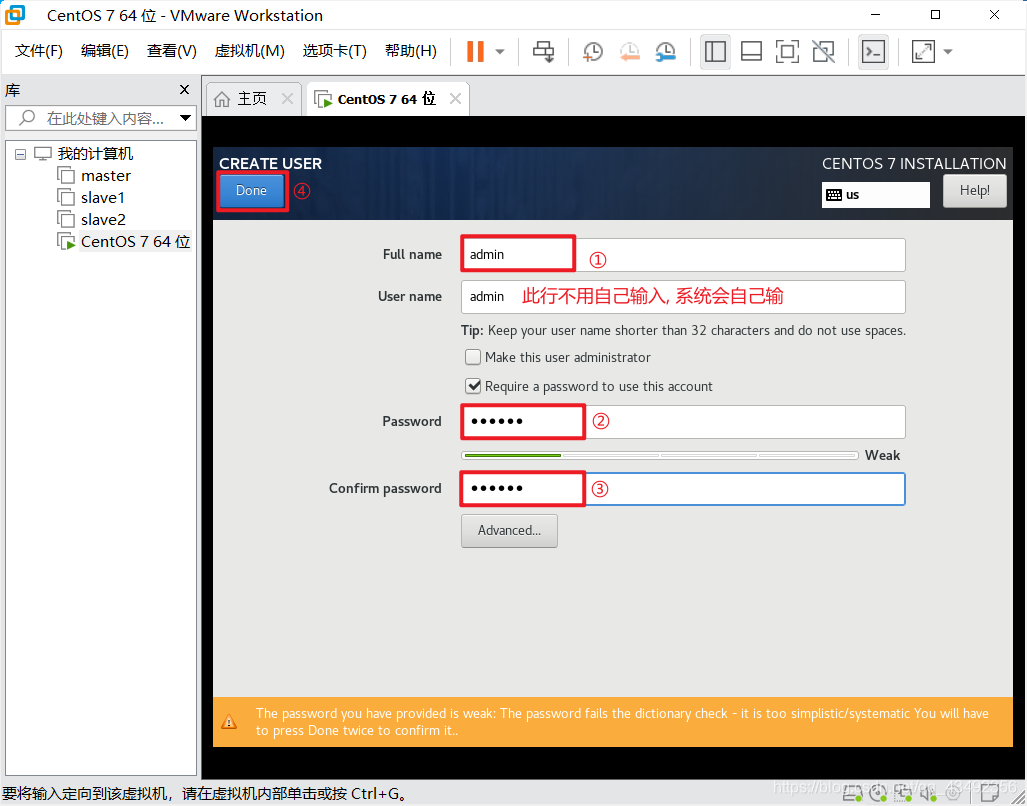Toggle the library sidebar view

(715, 51)
